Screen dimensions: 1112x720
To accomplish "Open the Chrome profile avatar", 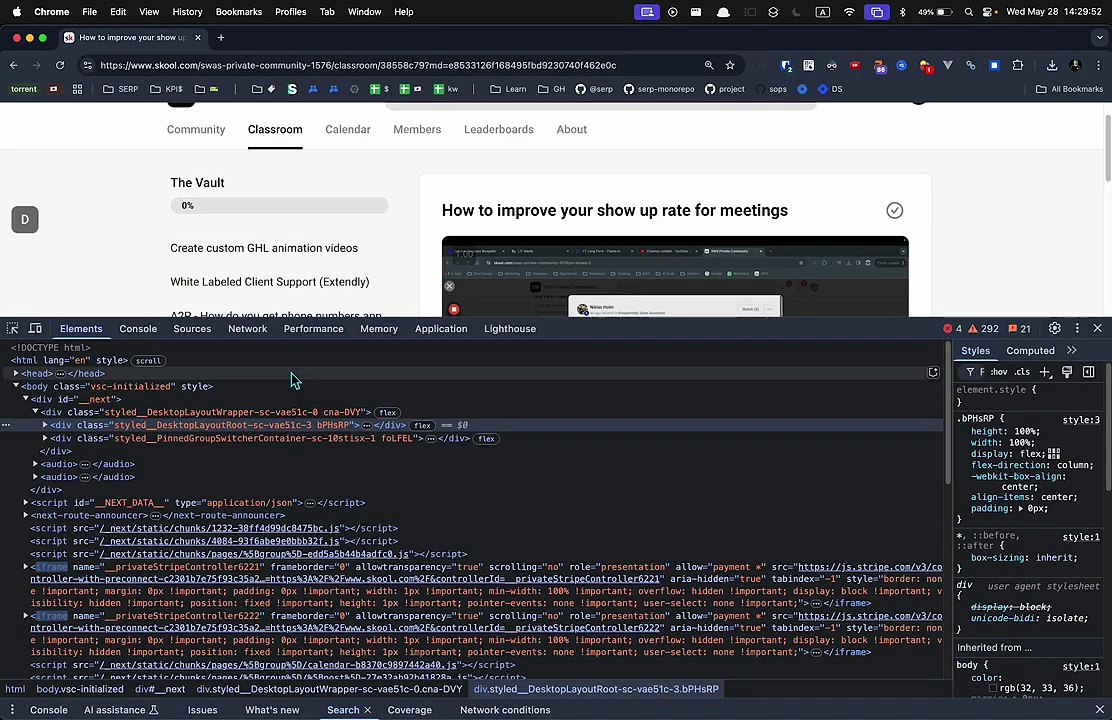I will pos(1075,65).
